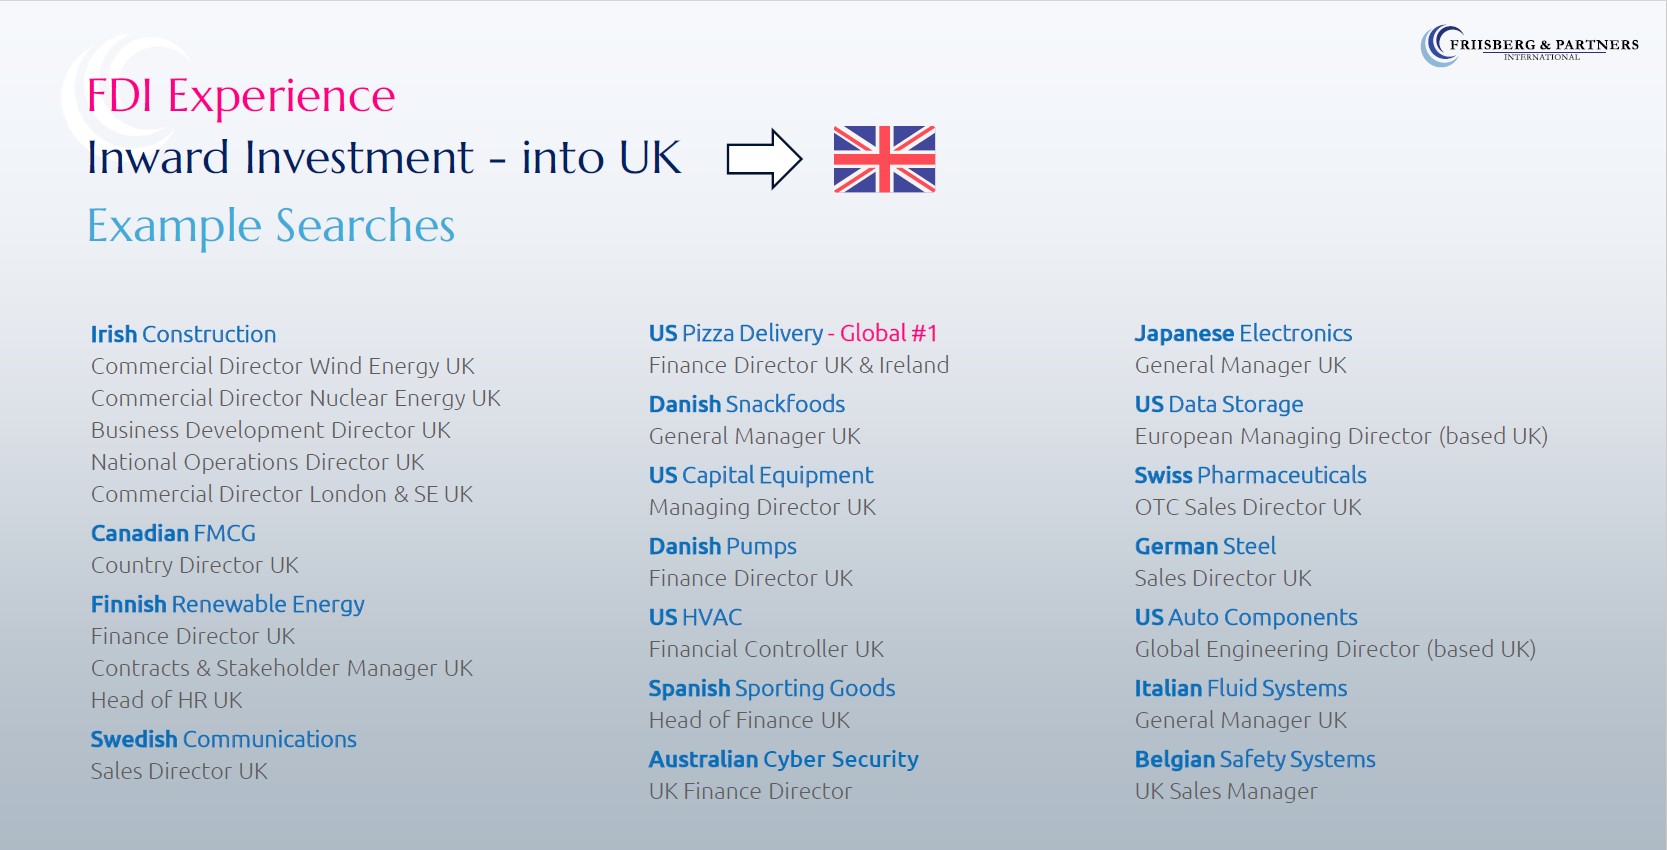Select Australian Cyber Security heading
This screenshot has width=1667, height=850.
pos(783,760)
